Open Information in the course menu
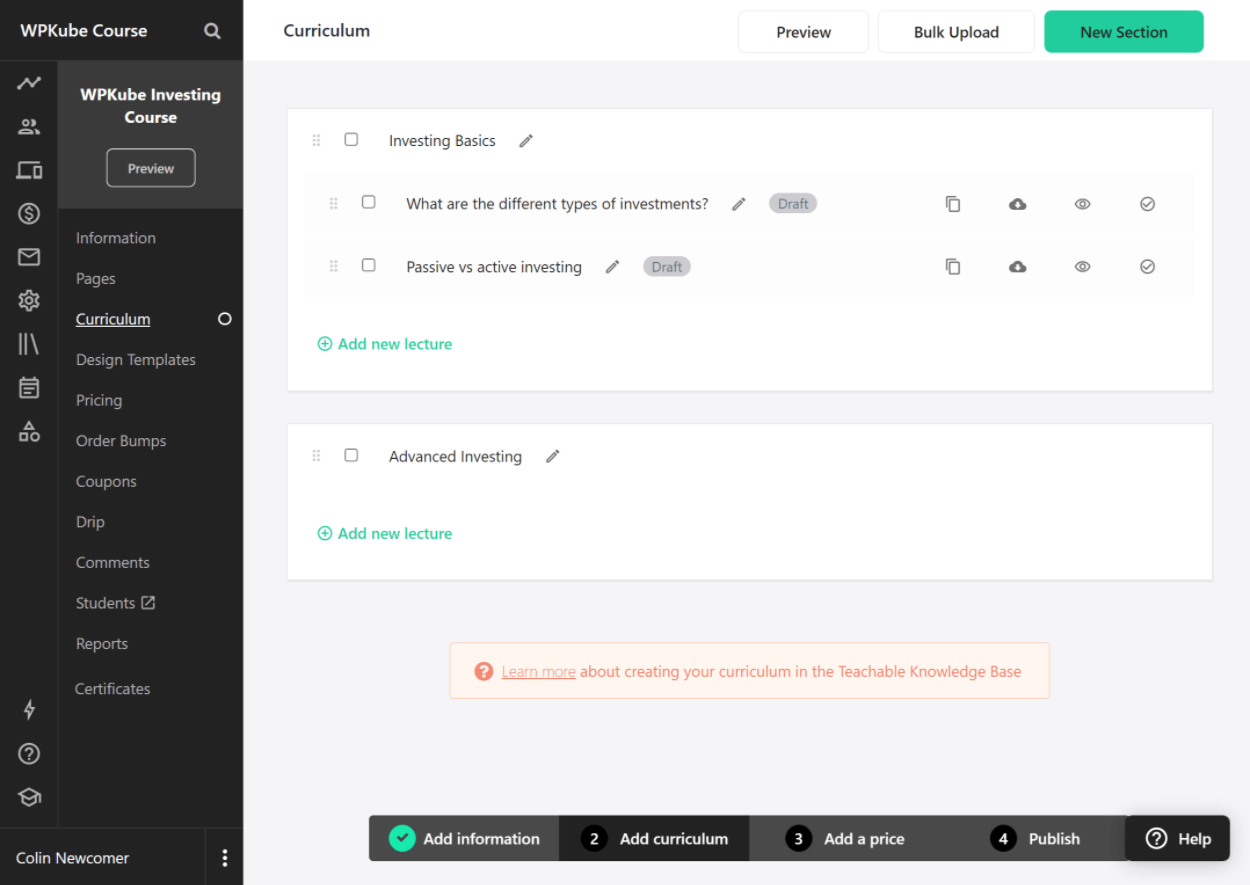This screenshot has height=885, width=1250. 116,238
